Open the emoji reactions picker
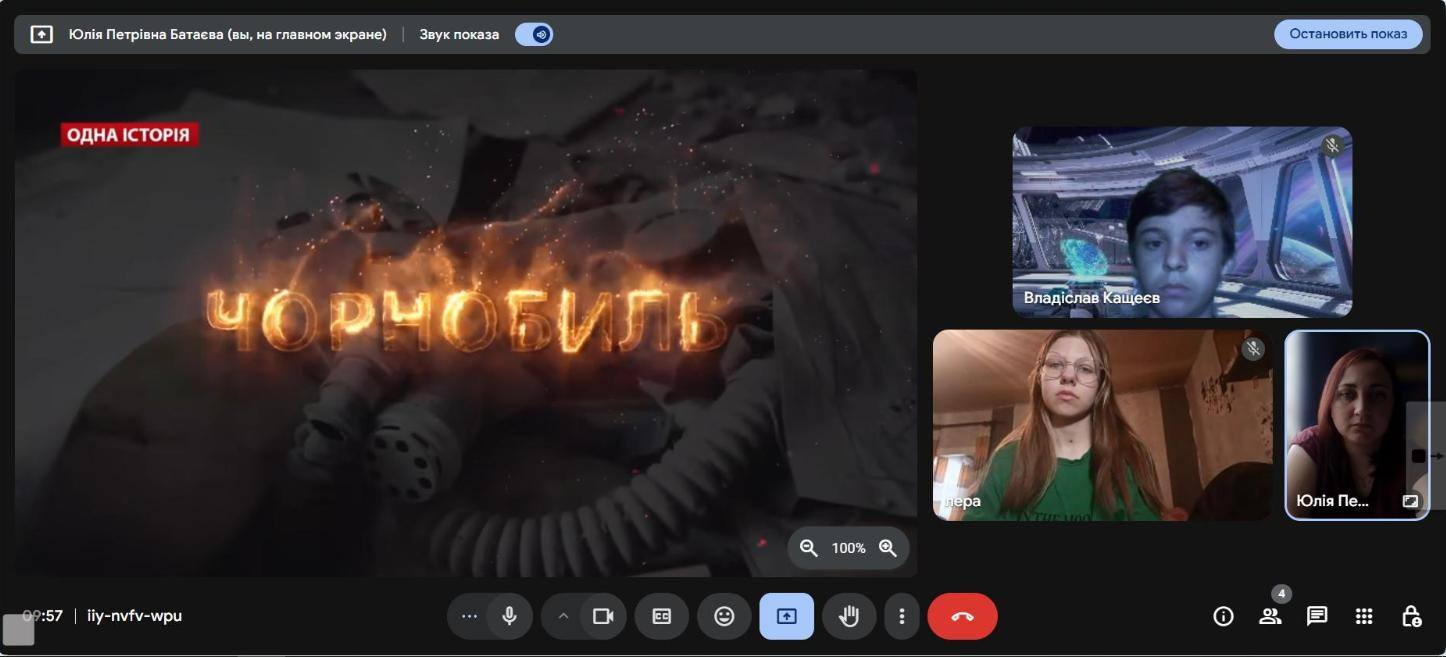 point(724,616)
